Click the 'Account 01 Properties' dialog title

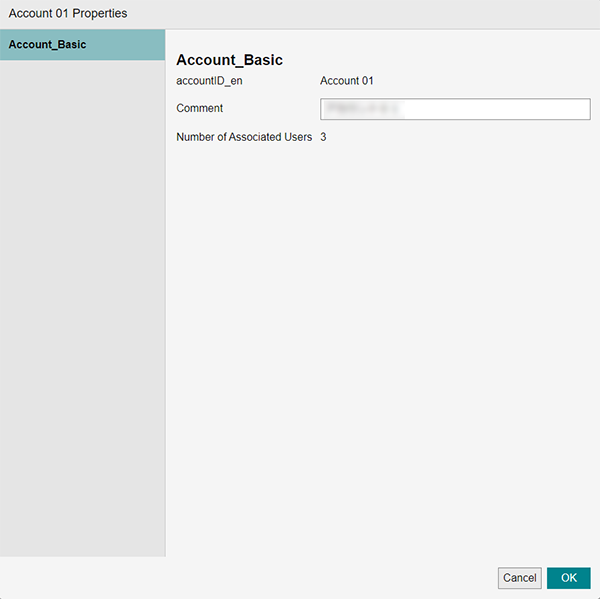[x=68, y=13]
